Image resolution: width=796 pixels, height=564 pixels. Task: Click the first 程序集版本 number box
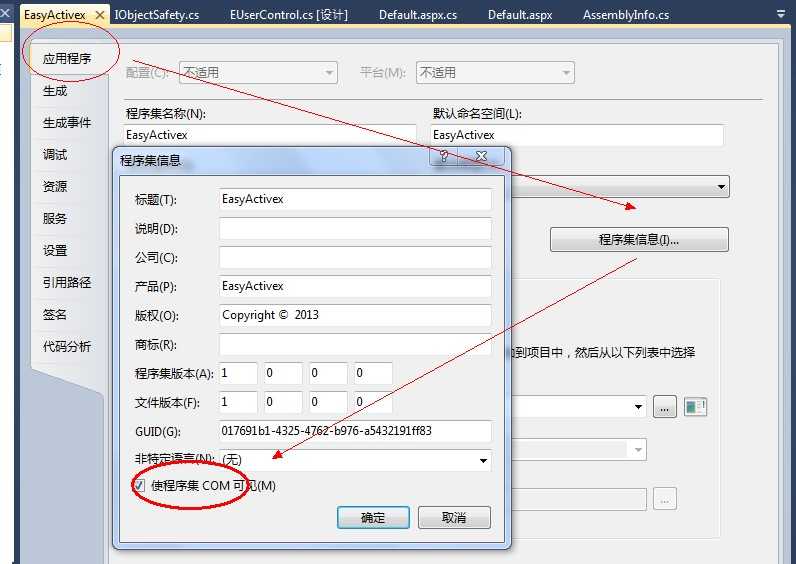click(x=239, y=373)
